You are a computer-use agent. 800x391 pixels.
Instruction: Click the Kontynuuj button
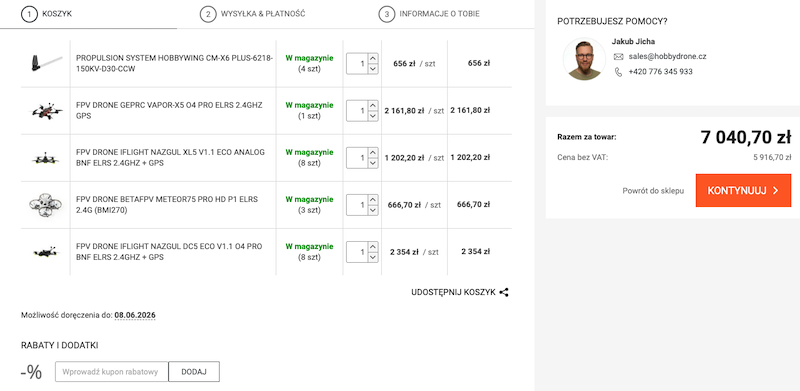[x=743, y=190]
